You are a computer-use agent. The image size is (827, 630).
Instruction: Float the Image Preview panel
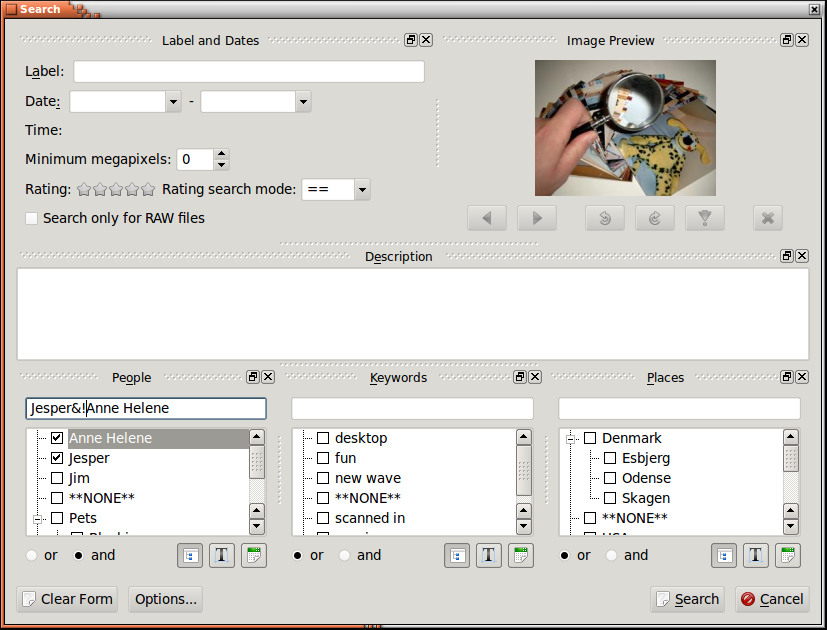click(x=787, y=40)
